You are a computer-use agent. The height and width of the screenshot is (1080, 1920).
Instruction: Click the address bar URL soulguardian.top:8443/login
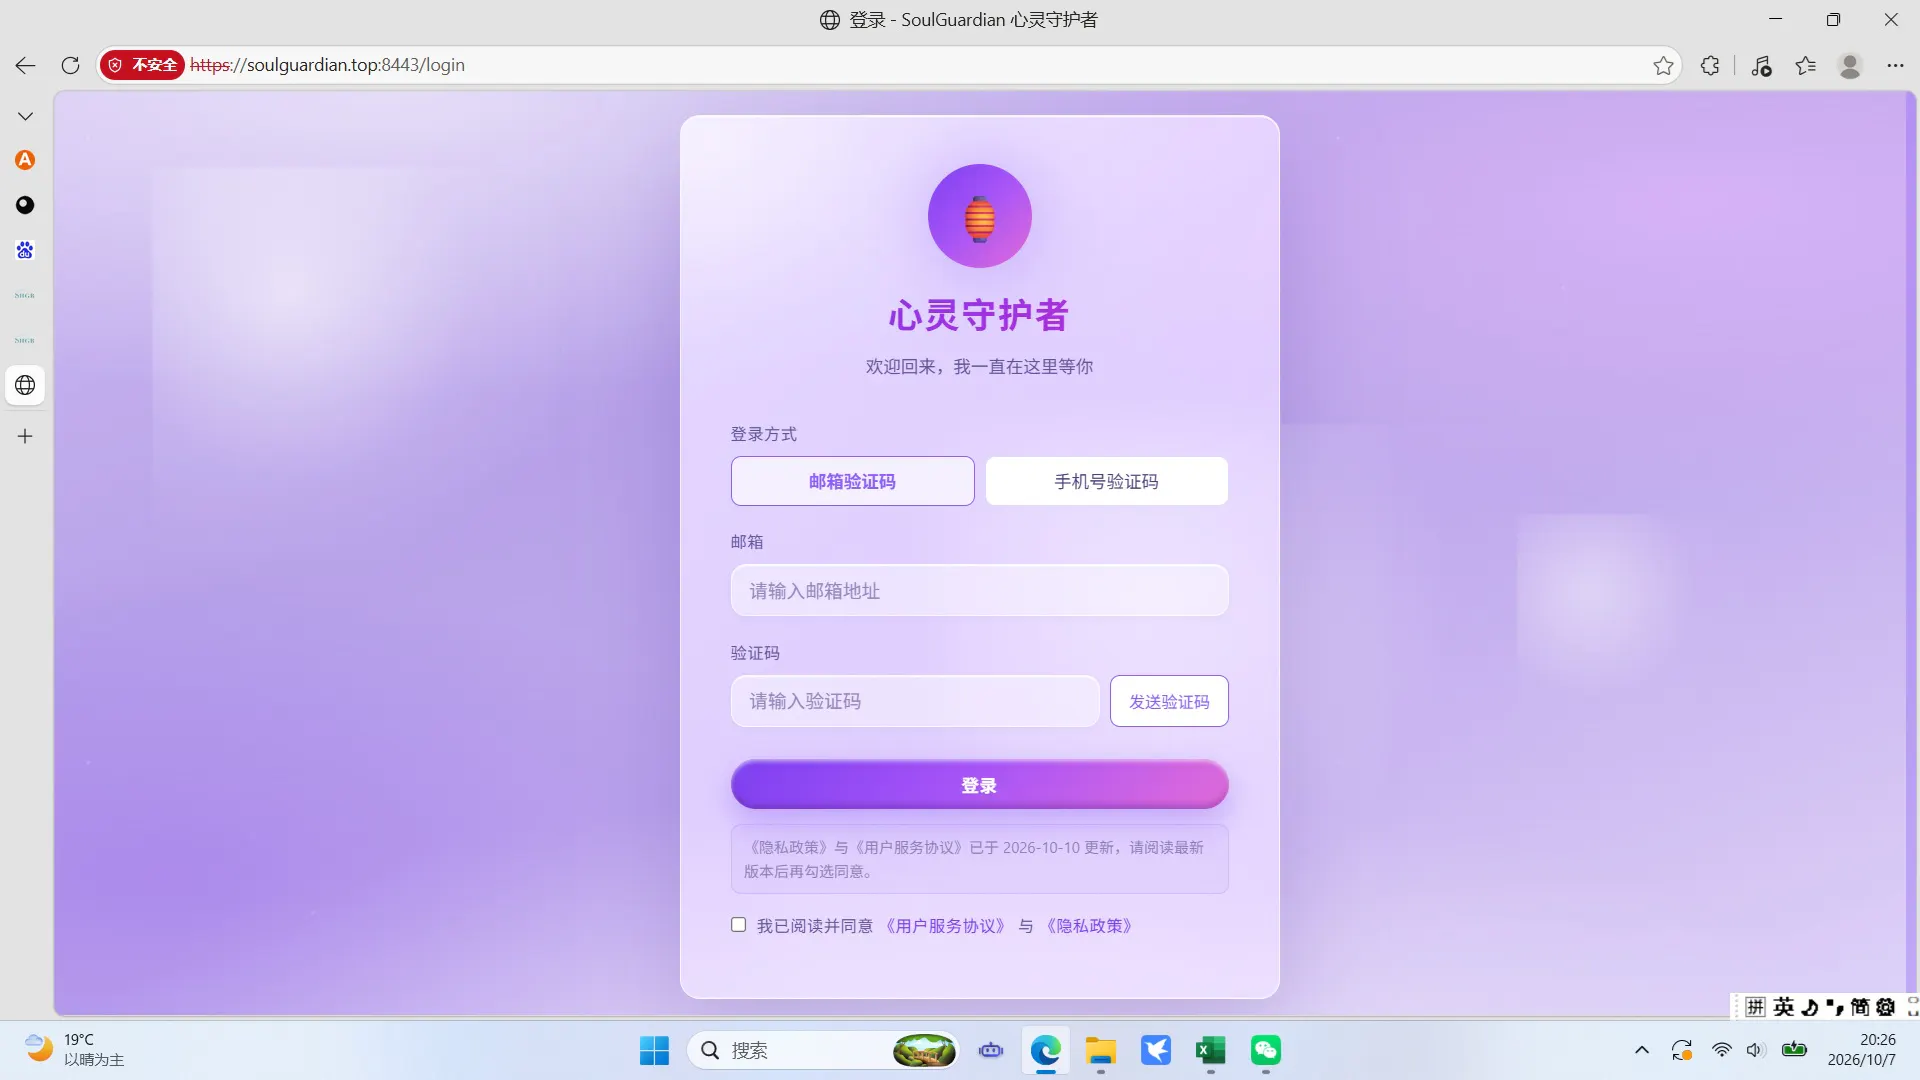tap(327, 65)
